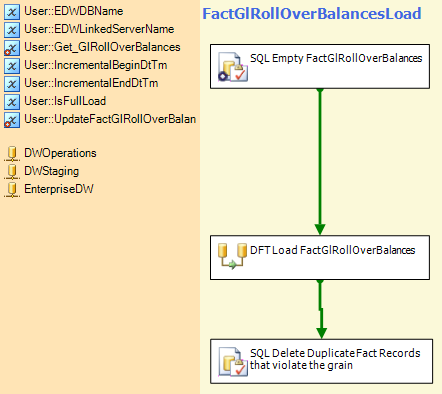Select the User::IncrementalBeginDtTm variable text
Image resolution: width=442 pixels, height=394 pixels.
coord(96,65)
